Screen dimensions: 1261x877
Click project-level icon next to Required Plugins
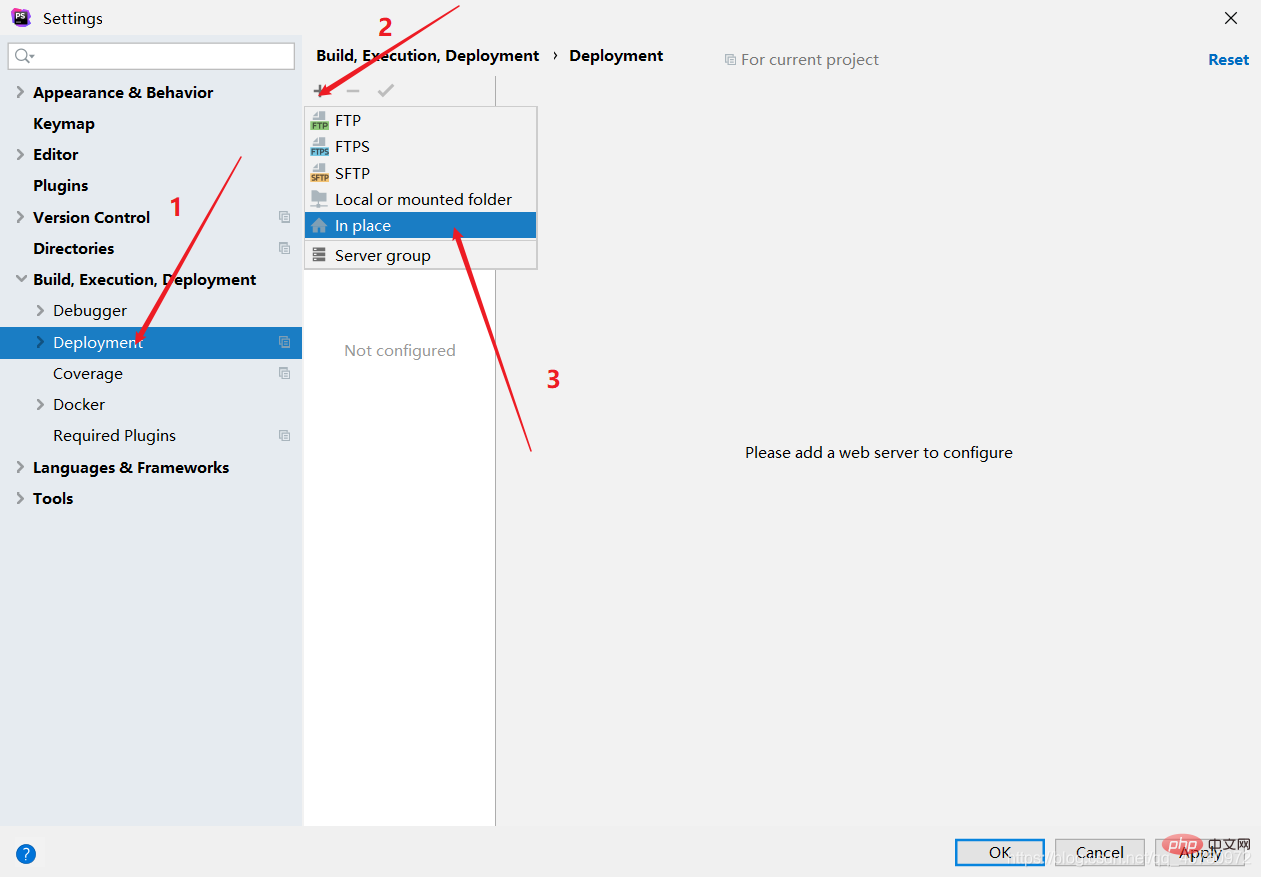coord(284,435)
